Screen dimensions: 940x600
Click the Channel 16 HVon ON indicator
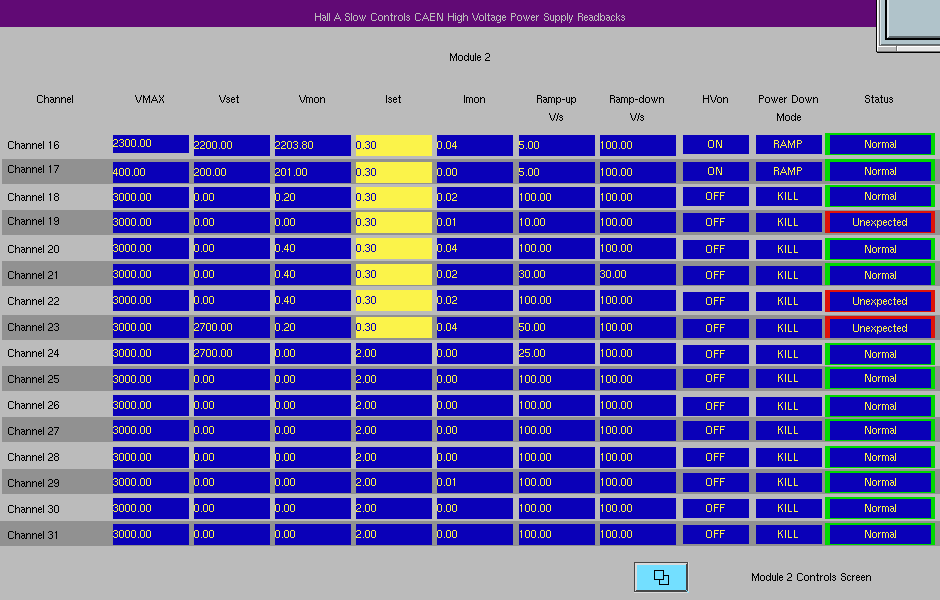tap(715, 144)
